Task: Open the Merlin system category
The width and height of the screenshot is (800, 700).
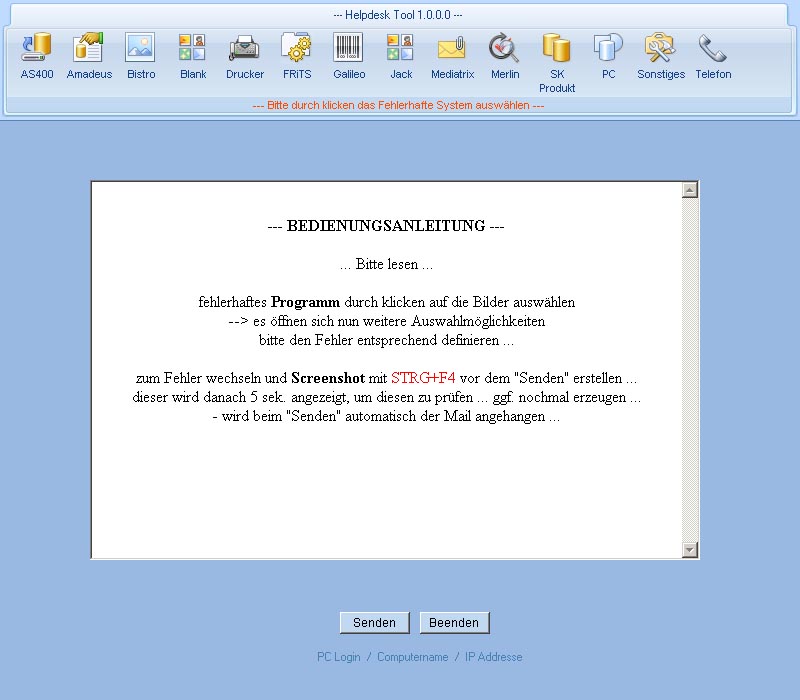Action: point(505,48)
